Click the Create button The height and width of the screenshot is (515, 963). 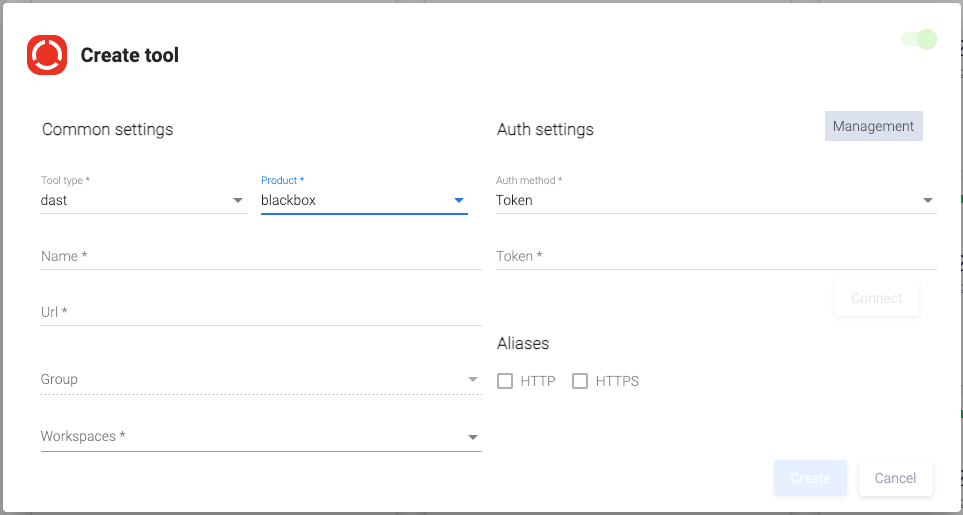click(810, 478)
